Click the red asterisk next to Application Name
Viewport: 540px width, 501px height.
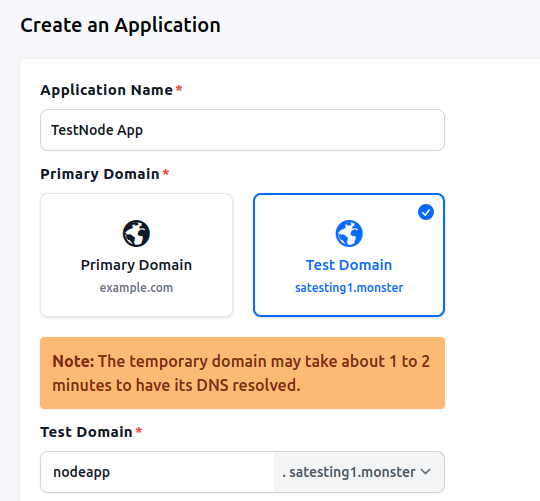point(179,89)
